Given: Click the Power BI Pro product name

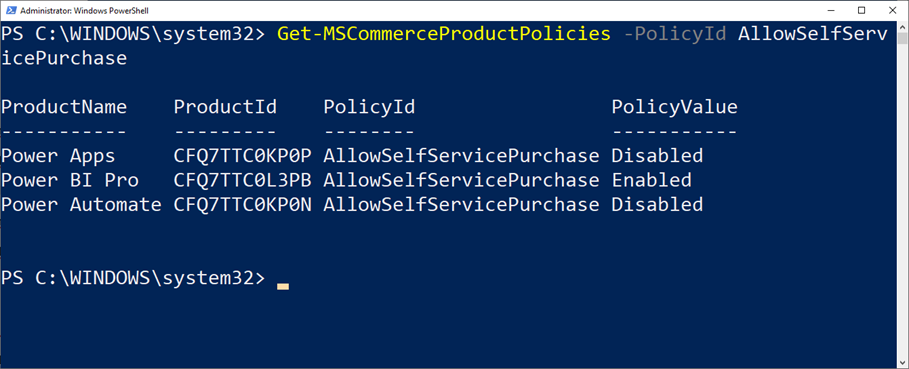Looking at the screenshot, I should click(70, 180).
